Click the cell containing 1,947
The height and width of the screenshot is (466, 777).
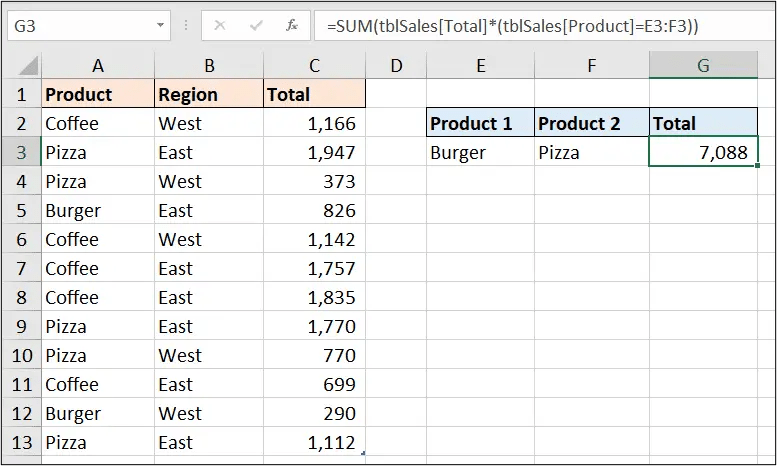[x=314, y=153]
